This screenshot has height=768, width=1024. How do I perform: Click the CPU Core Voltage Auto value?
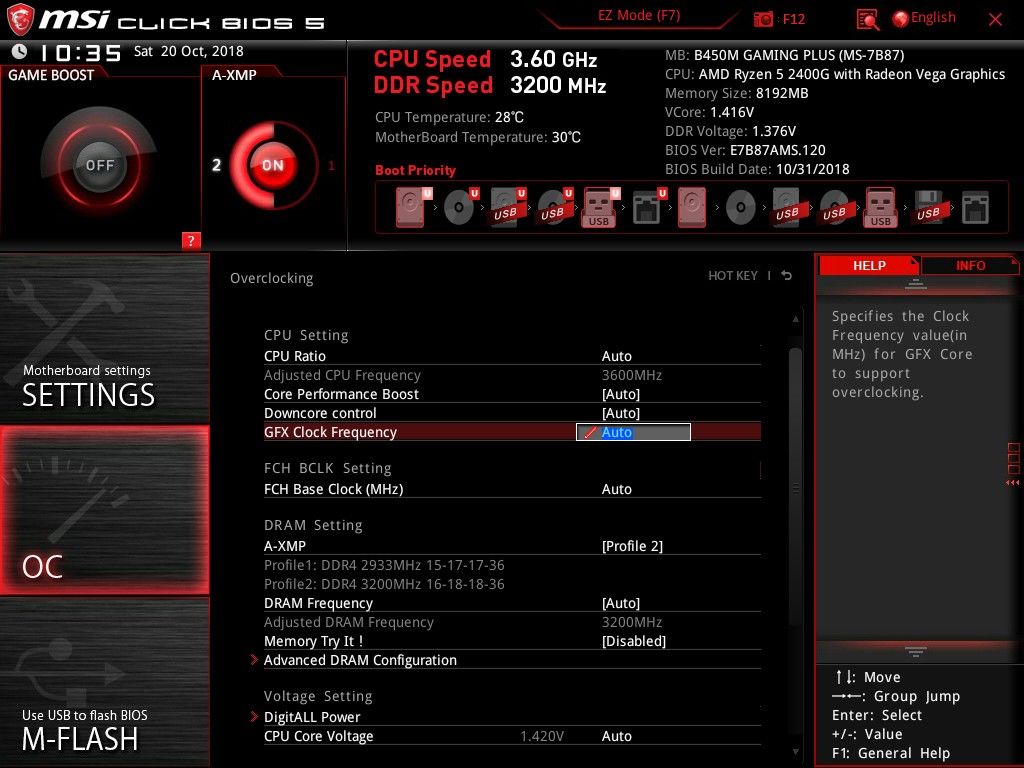[616, 736]
